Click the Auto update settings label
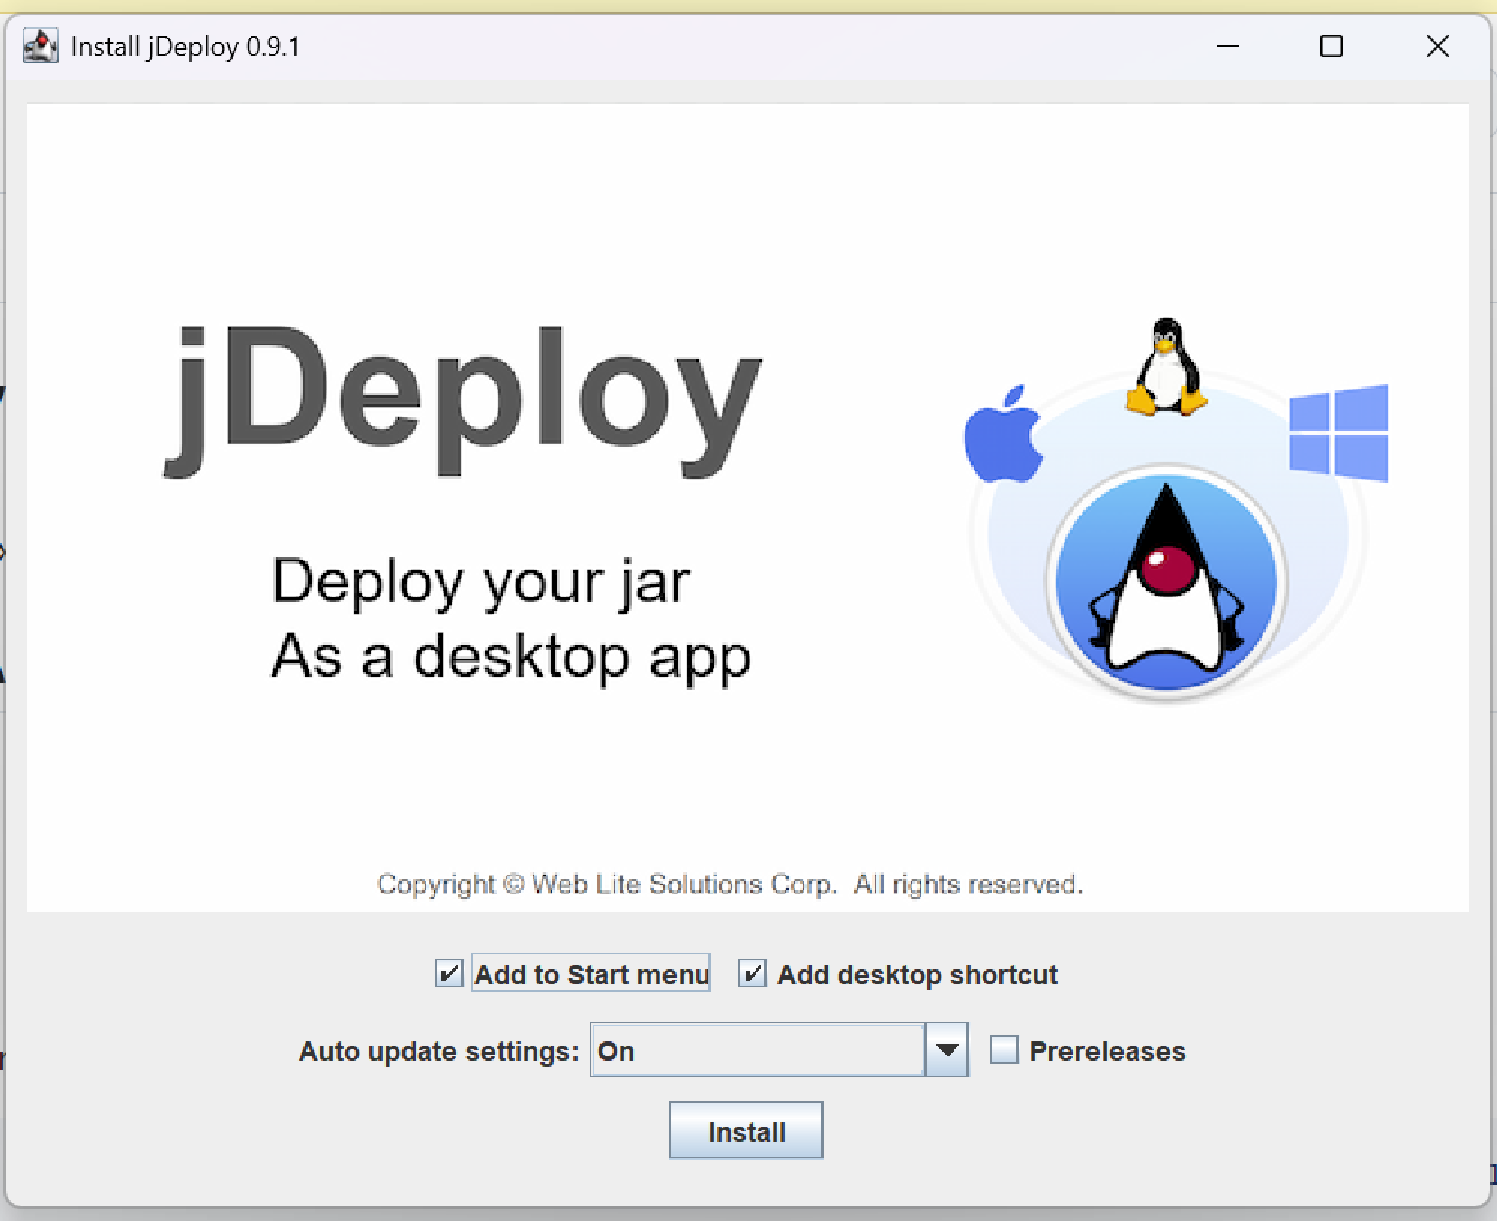The width and height of the screenshot is (1497, 1221). (x=438, y=1051)
